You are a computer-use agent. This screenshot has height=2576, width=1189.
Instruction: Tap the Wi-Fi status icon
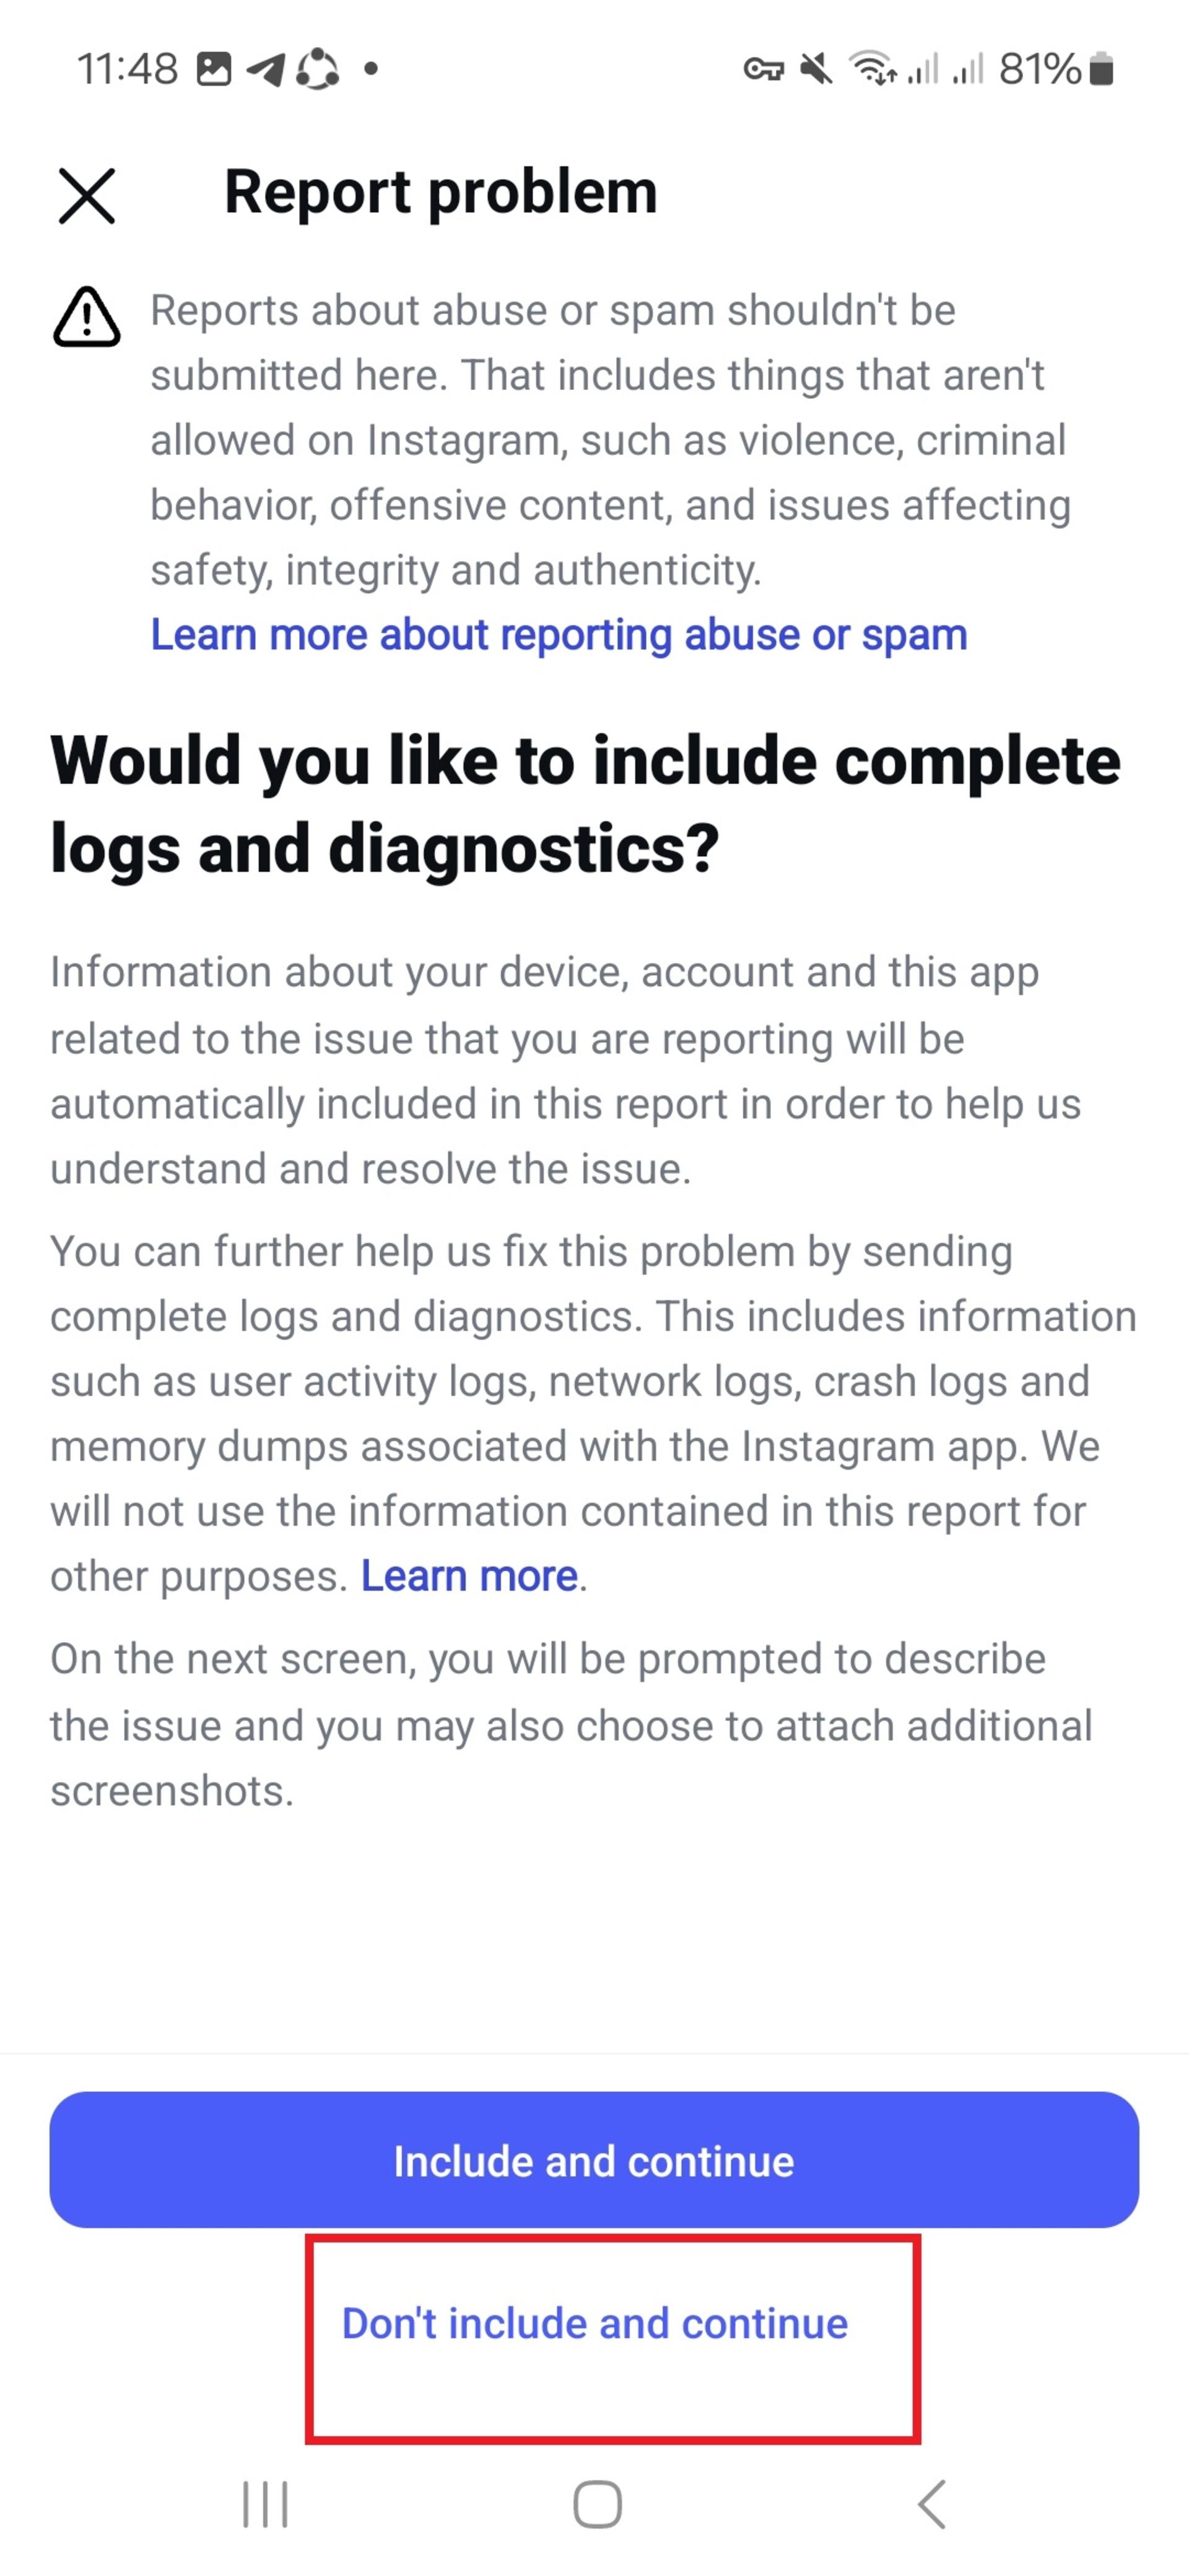pos(873,68)
